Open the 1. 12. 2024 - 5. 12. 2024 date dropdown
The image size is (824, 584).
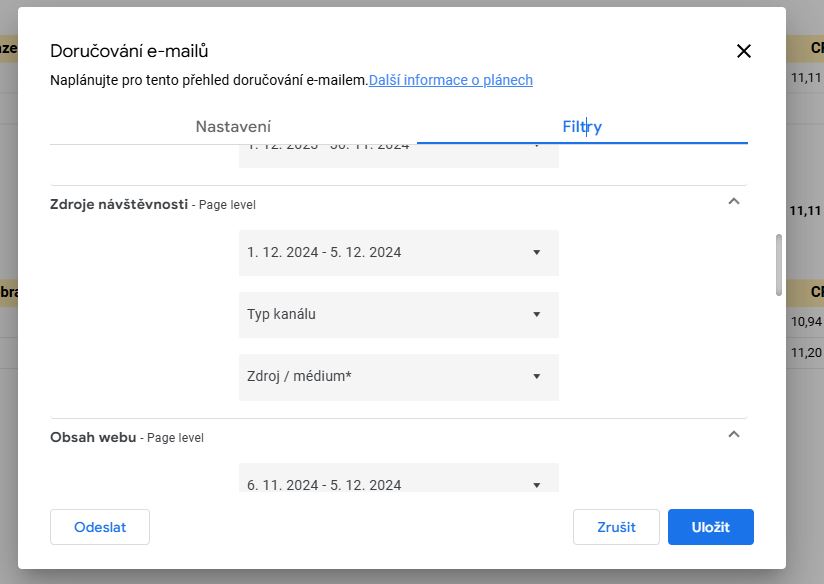[398, 252]
